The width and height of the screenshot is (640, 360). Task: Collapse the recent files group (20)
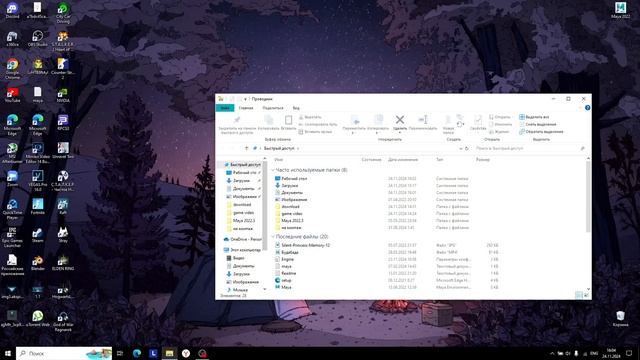[273, 237]
